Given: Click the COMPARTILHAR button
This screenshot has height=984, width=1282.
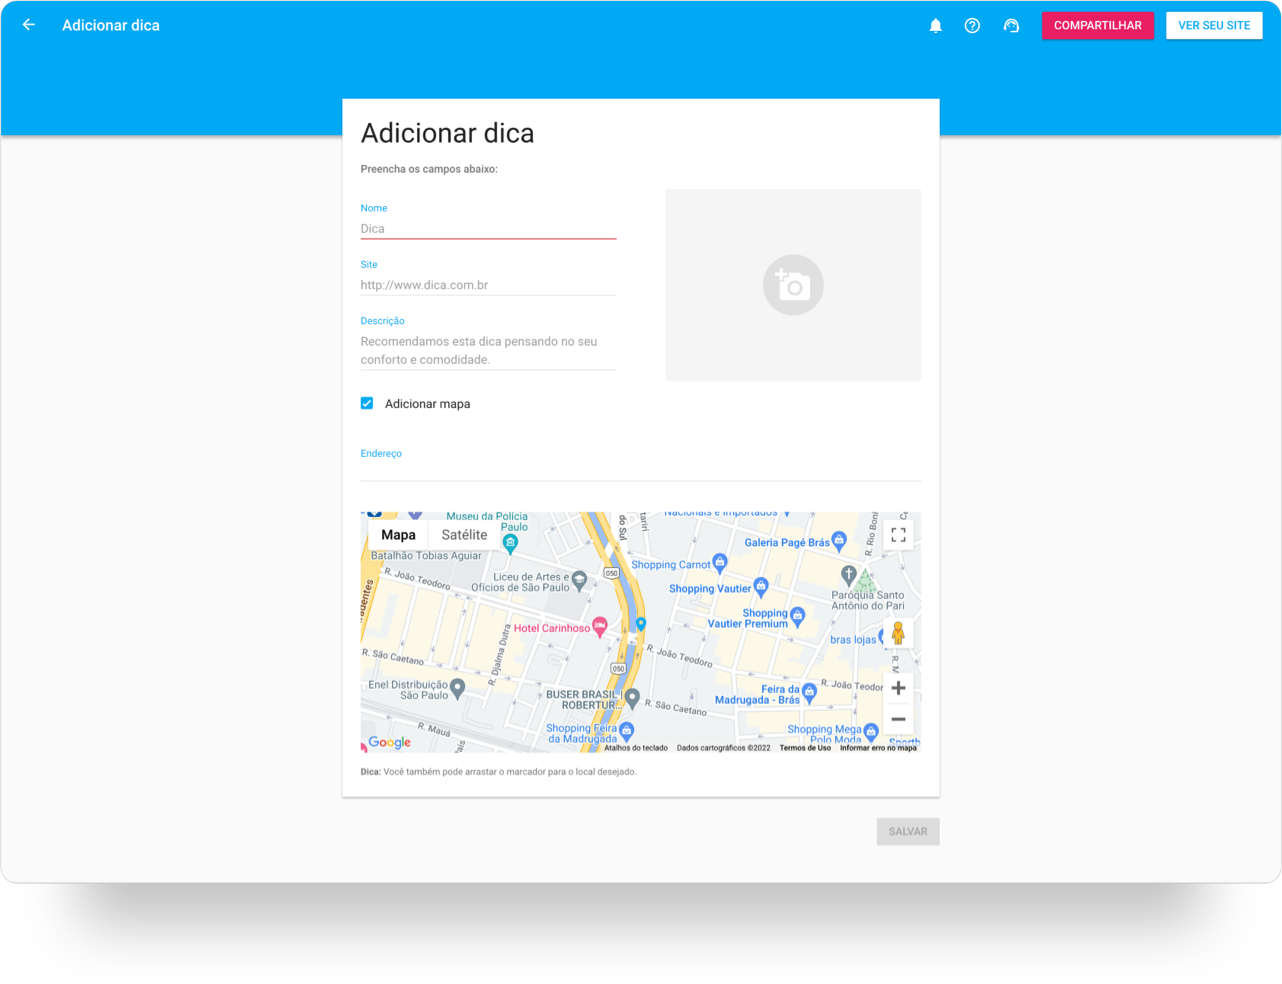Looking at the screenshot, I should [x=1097, y=25].
